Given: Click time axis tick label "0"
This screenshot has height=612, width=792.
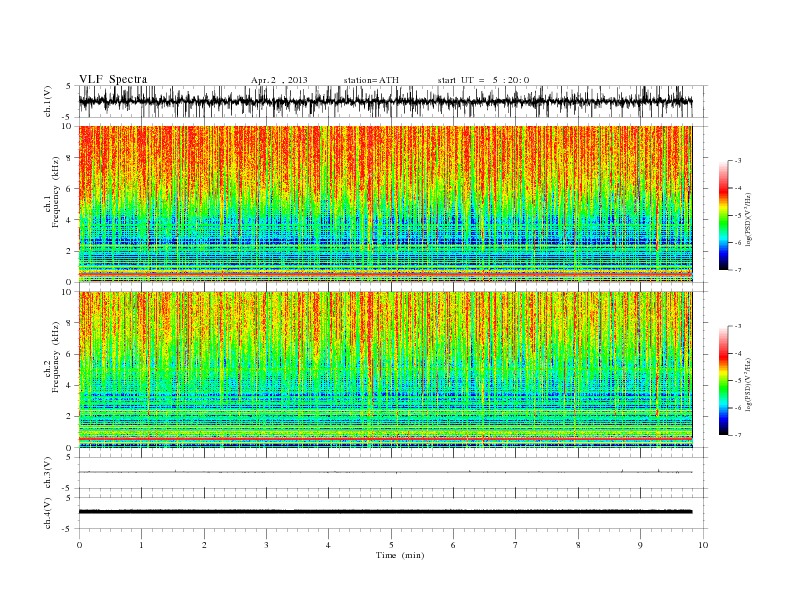Looking at the screenshot, I should point(79,545).
